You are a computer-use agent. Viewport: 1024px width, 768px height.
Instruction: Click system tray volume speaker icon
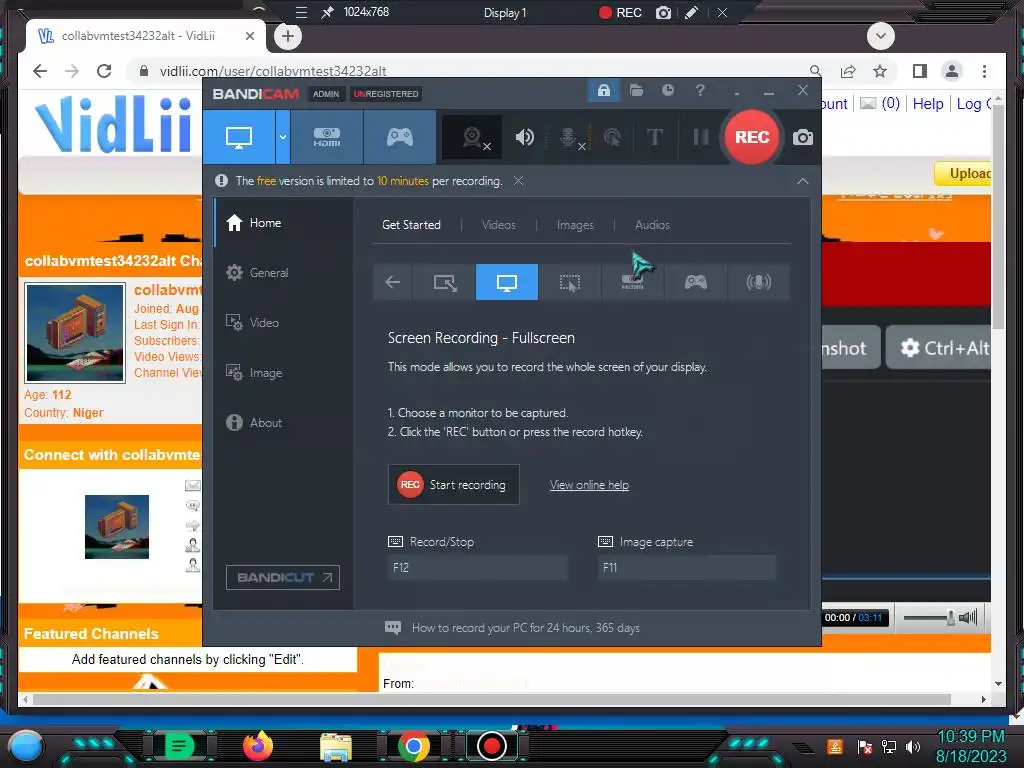click(913, 746)
